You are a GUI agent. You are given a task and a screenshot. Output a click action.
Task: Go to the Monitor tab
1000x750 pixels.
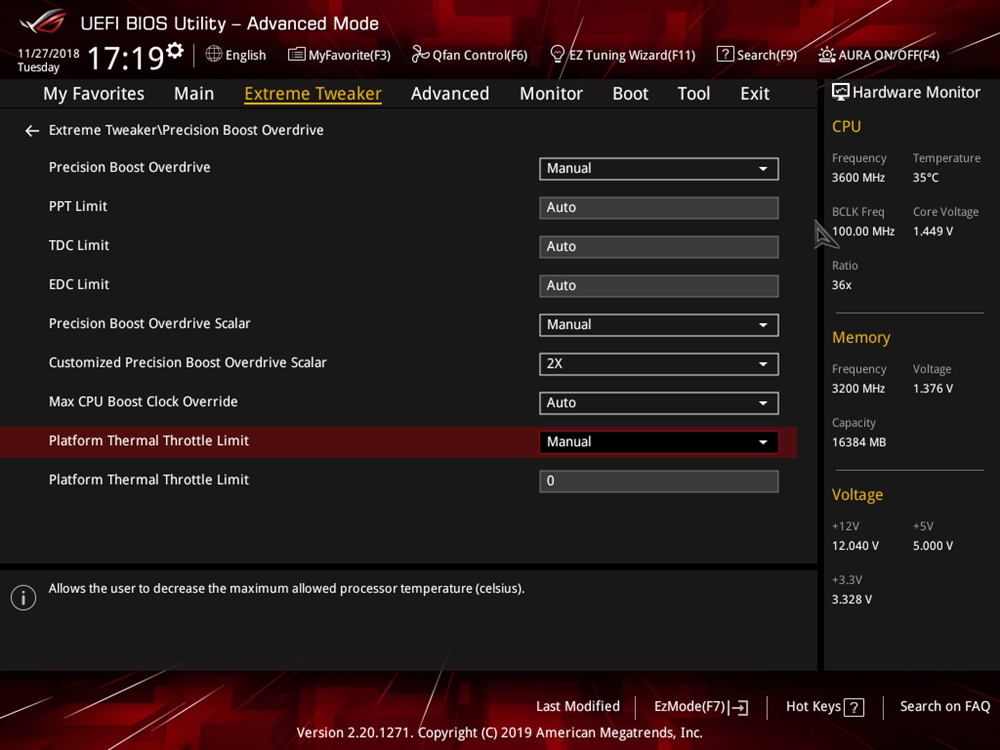[551, 94]
